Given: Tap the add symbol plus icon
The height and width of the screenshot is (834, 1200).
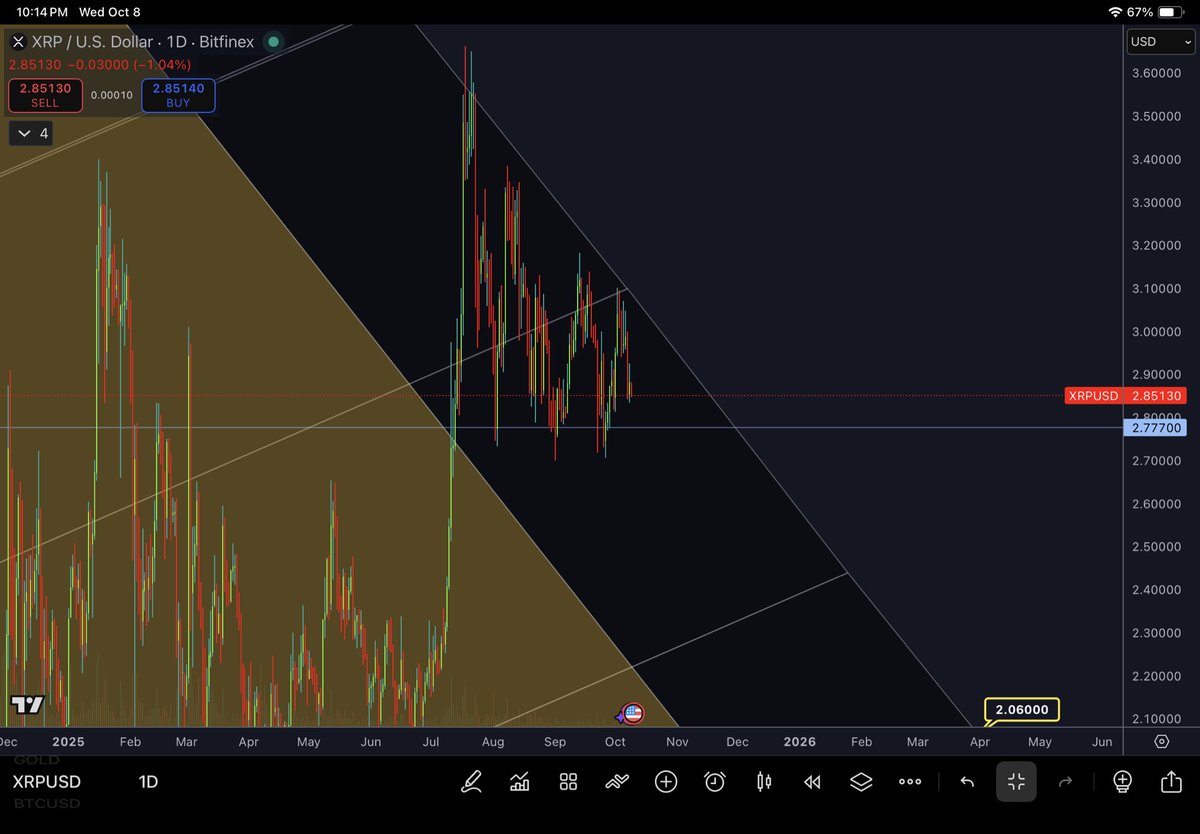Looking at the screenshot, I should (666, 782).
